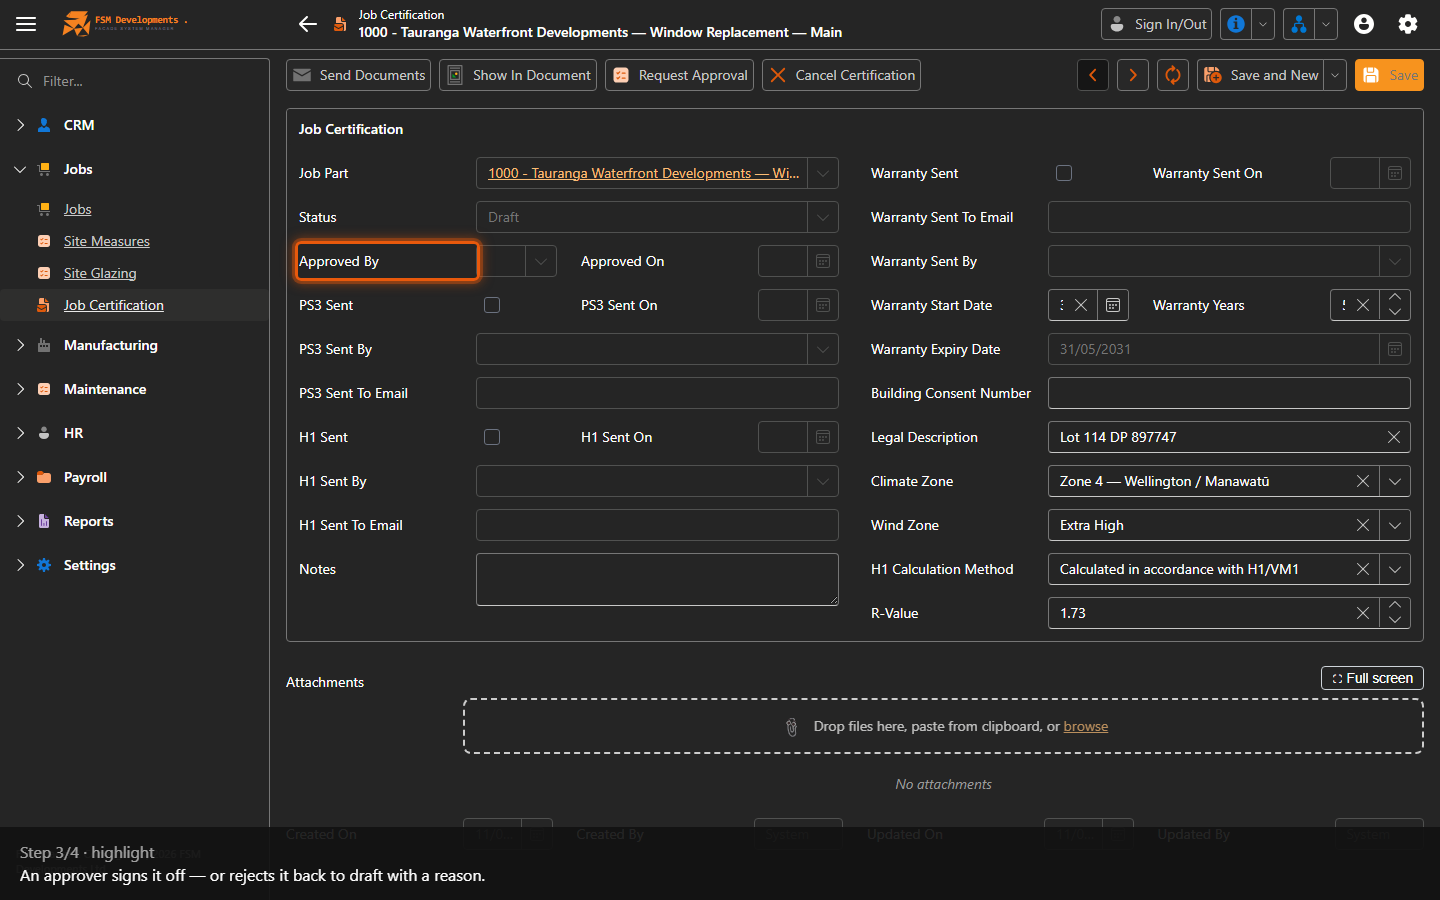Image resolution: width=1440 pixels, height=900 pixels.
Task: Open Site Measures in sidebar
Action: tap(107, 241)
